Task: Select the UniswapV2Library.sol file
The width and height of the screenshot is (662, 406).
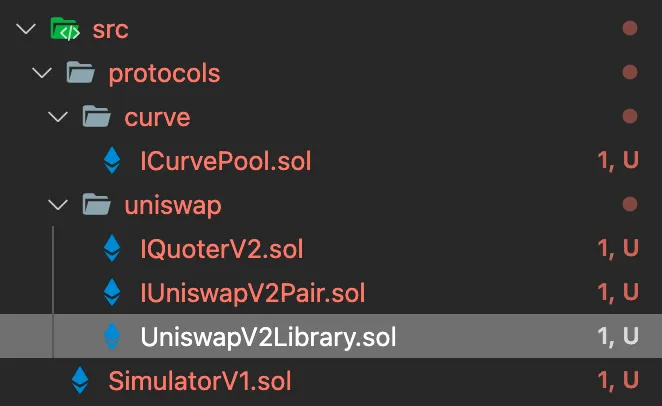Action: point(268,337)
